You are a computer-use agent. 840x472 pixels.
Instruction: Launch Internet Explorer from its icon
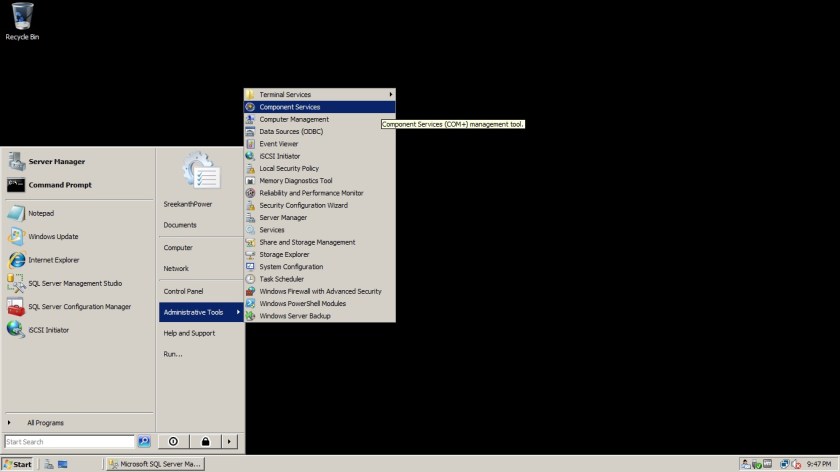pyautogui.click(x=16, y=260)
